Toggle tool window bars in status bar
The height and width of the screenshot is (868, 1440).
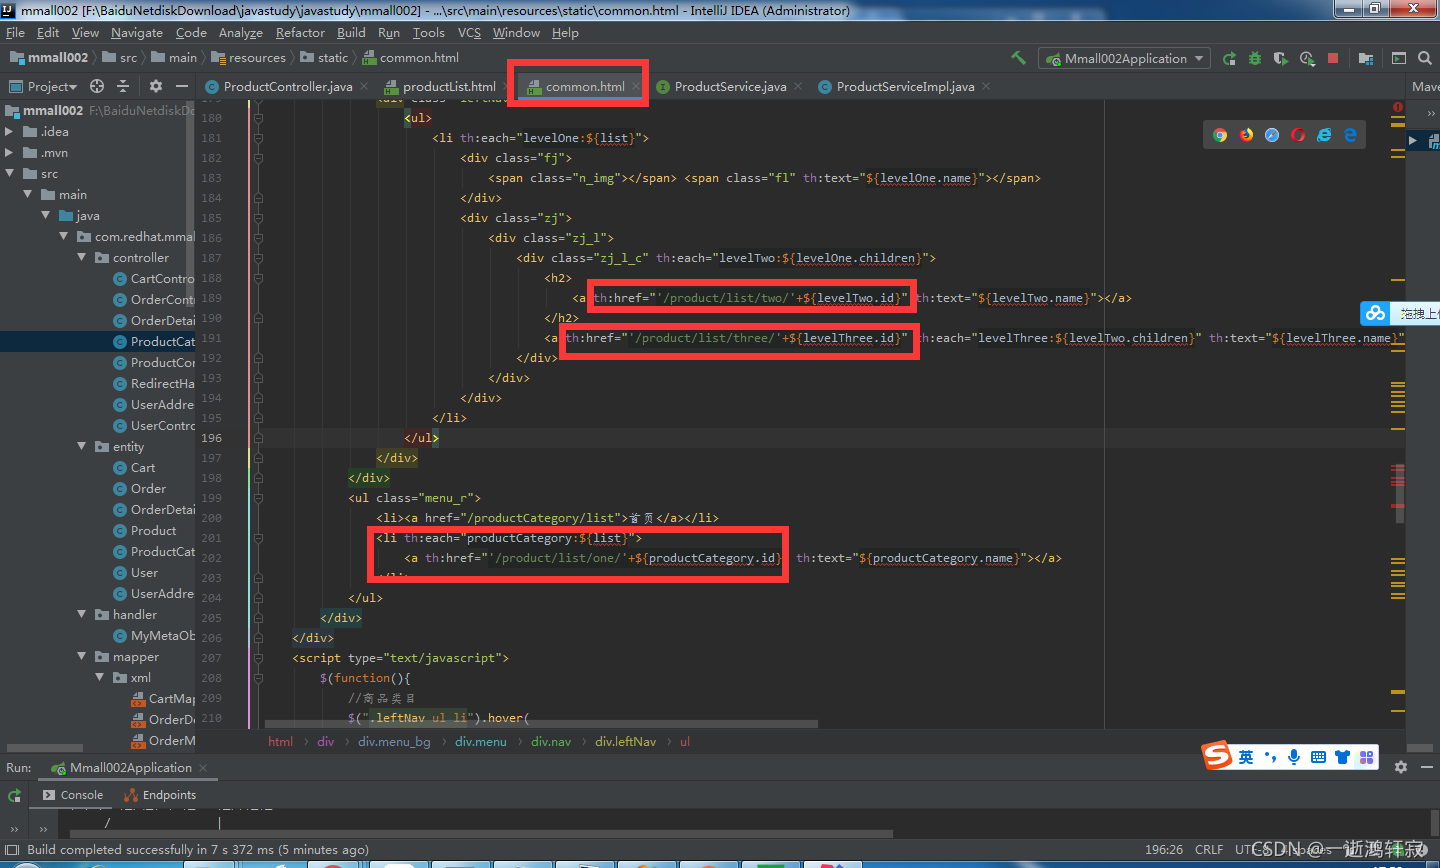[x=13, y=850]
